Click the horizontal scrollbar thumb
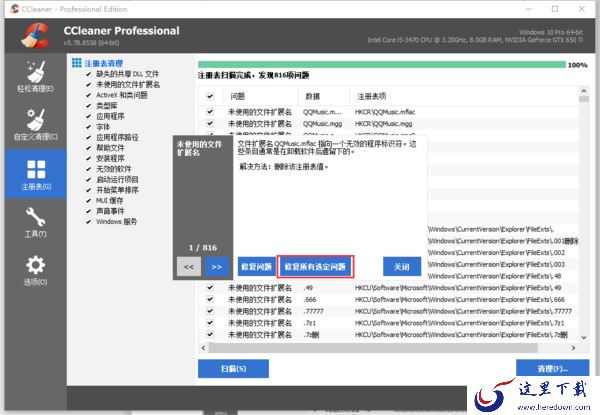Viewport: 600px width, 415px height. 373,348
